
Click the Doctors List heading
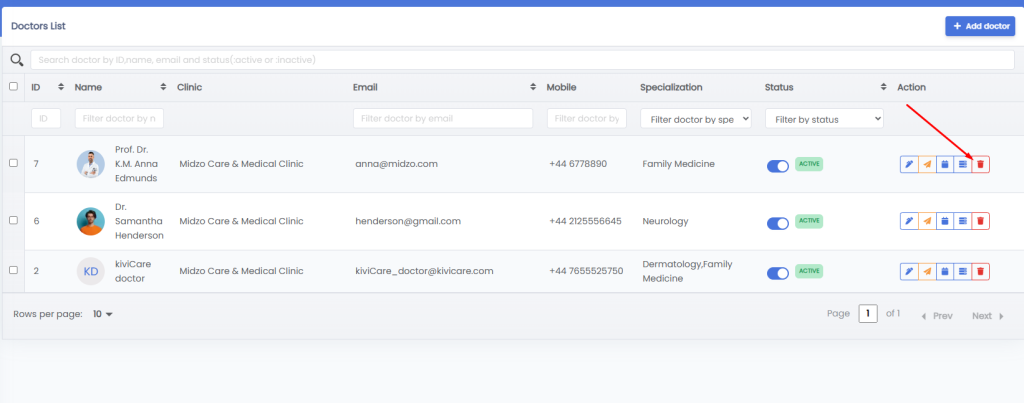(x=39, y=26)
